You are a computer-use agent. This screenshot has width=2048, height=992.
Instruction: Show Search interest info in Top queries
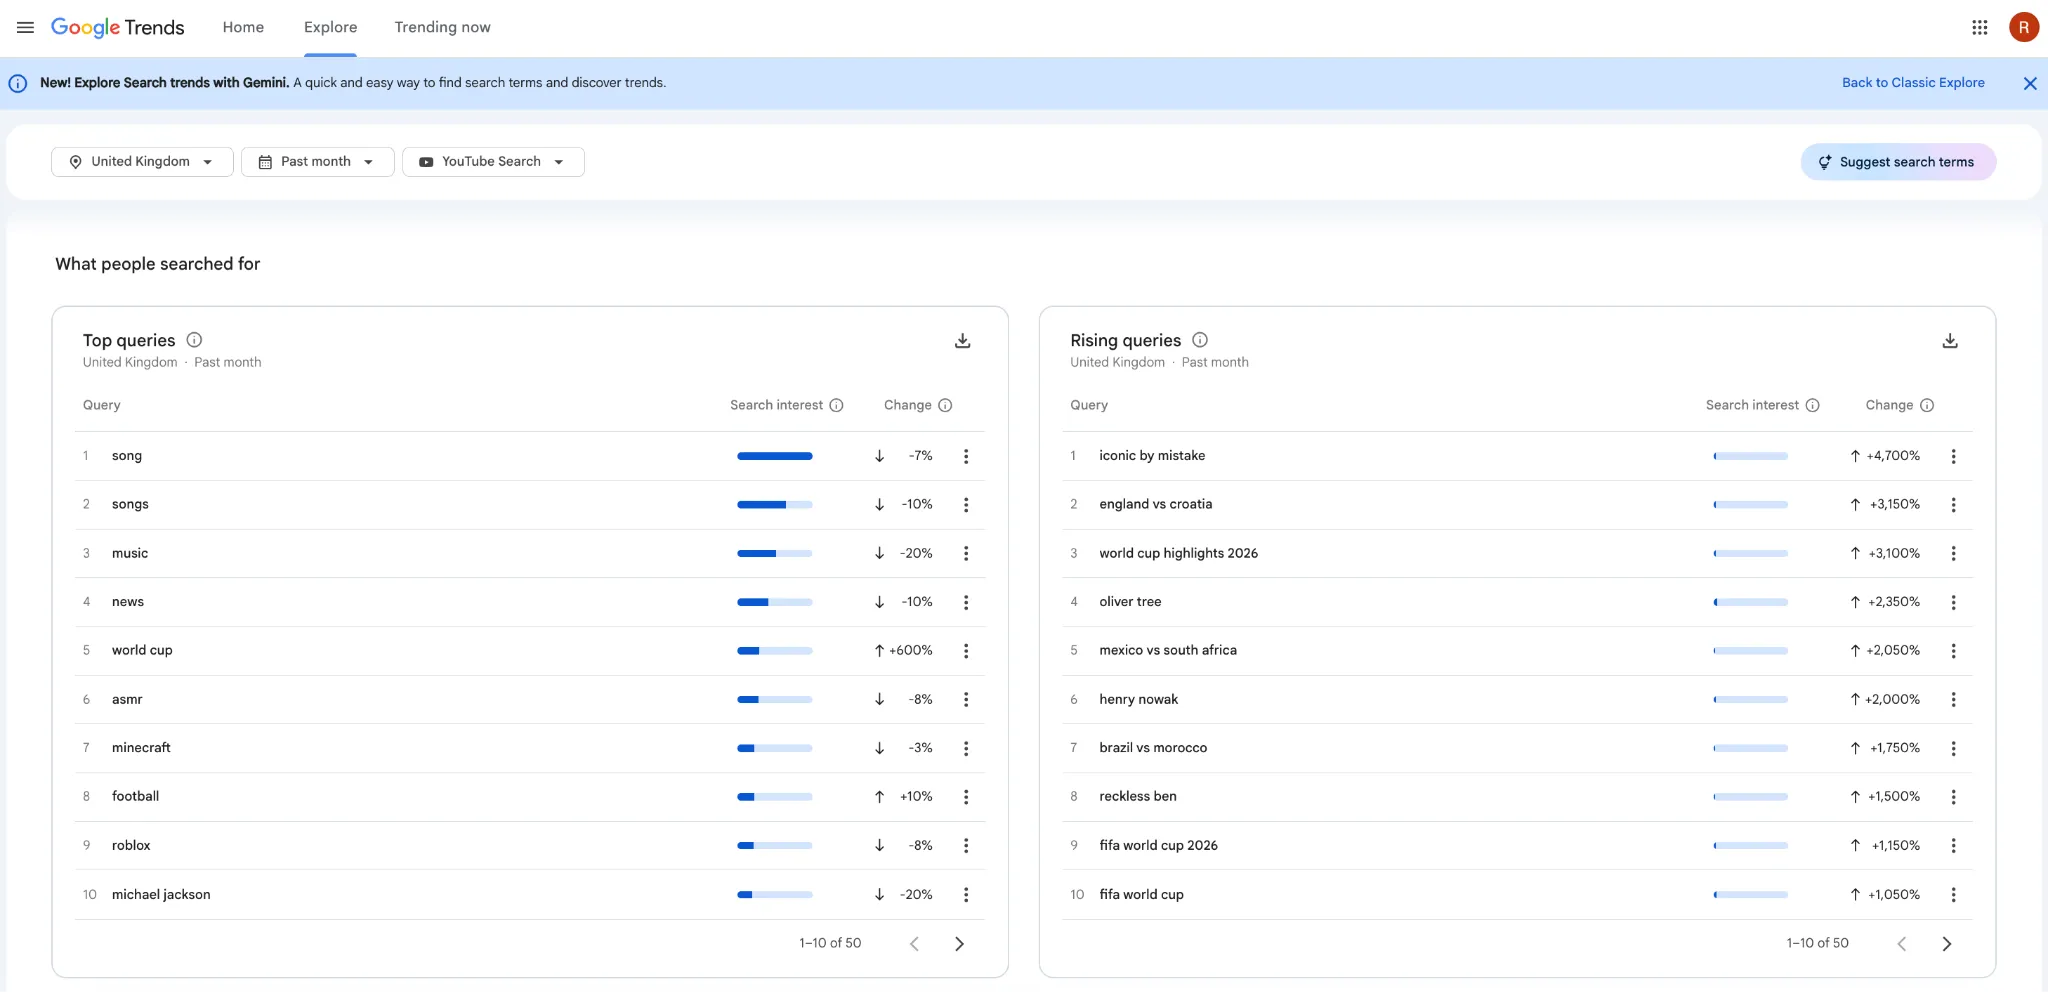(837, 405)
